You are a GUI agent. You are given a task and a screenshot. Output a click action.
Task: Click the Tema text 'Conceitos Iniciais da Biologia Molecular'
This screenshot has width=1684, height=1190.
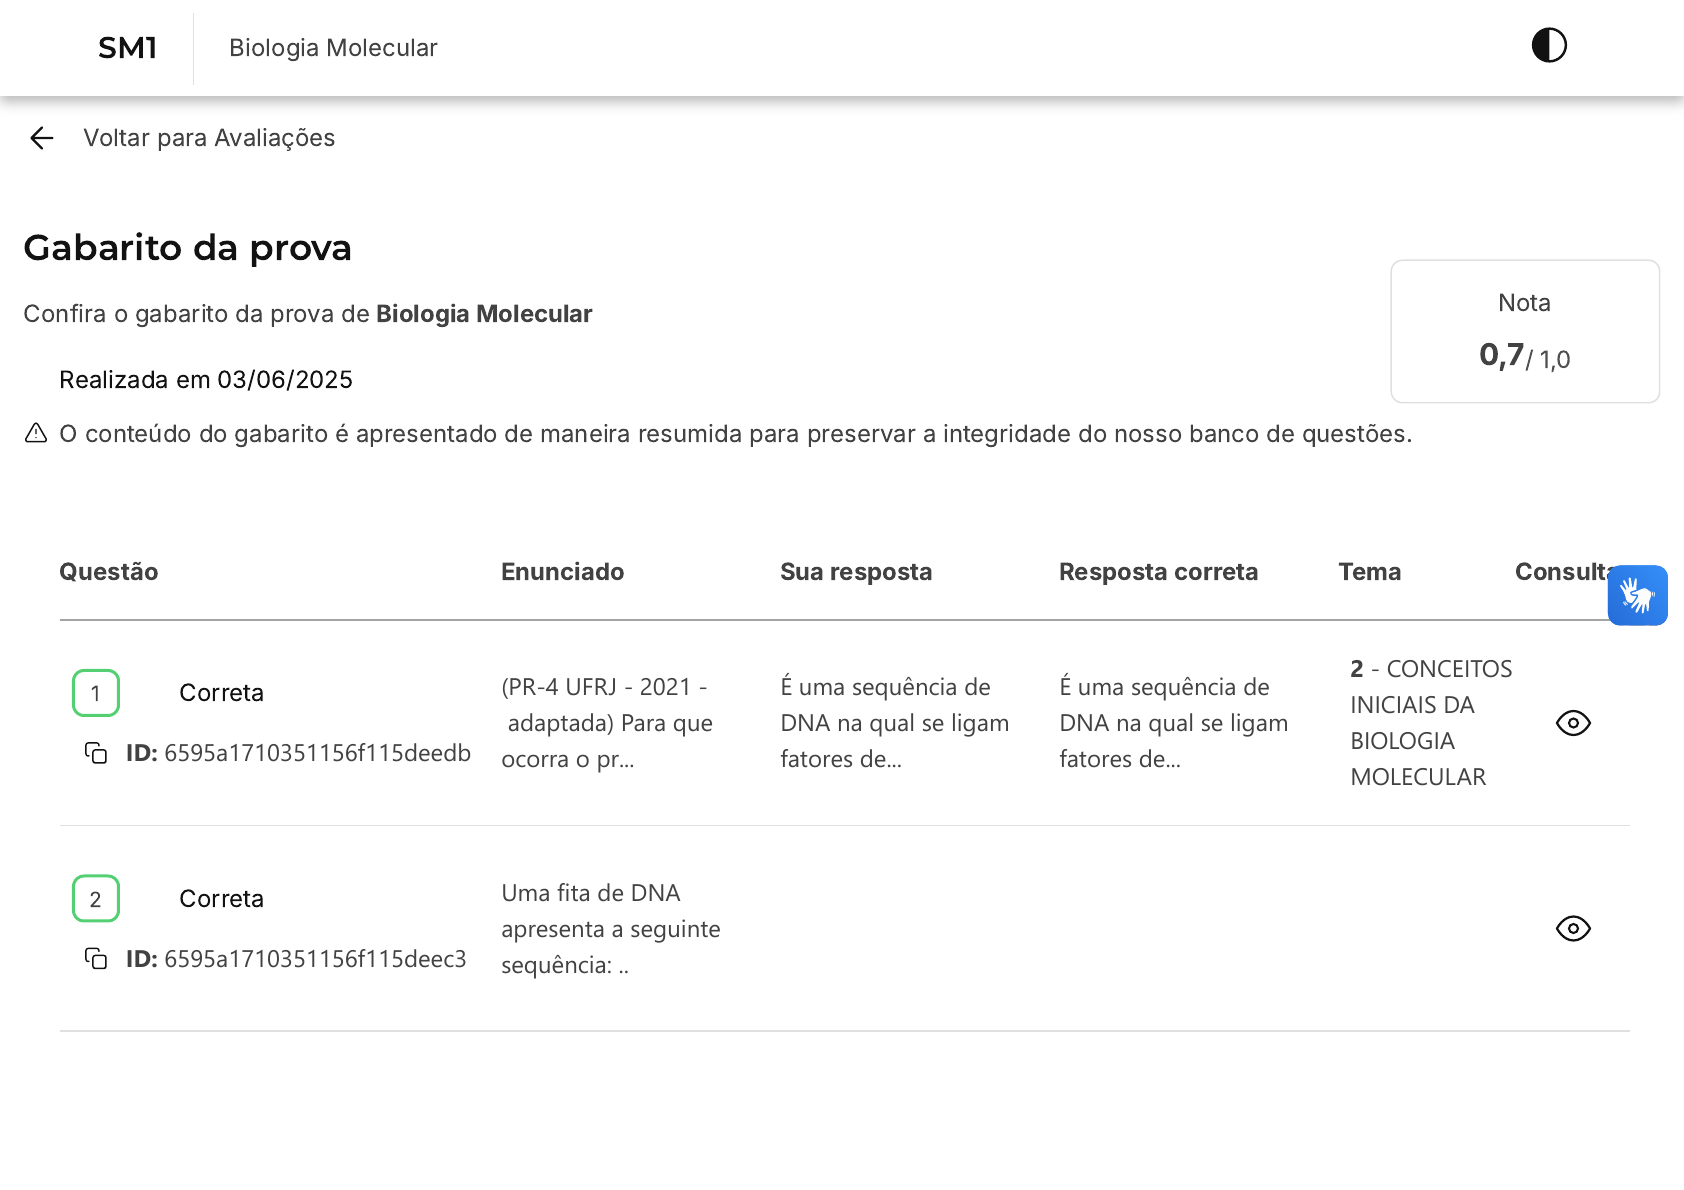pos(1430,723)
